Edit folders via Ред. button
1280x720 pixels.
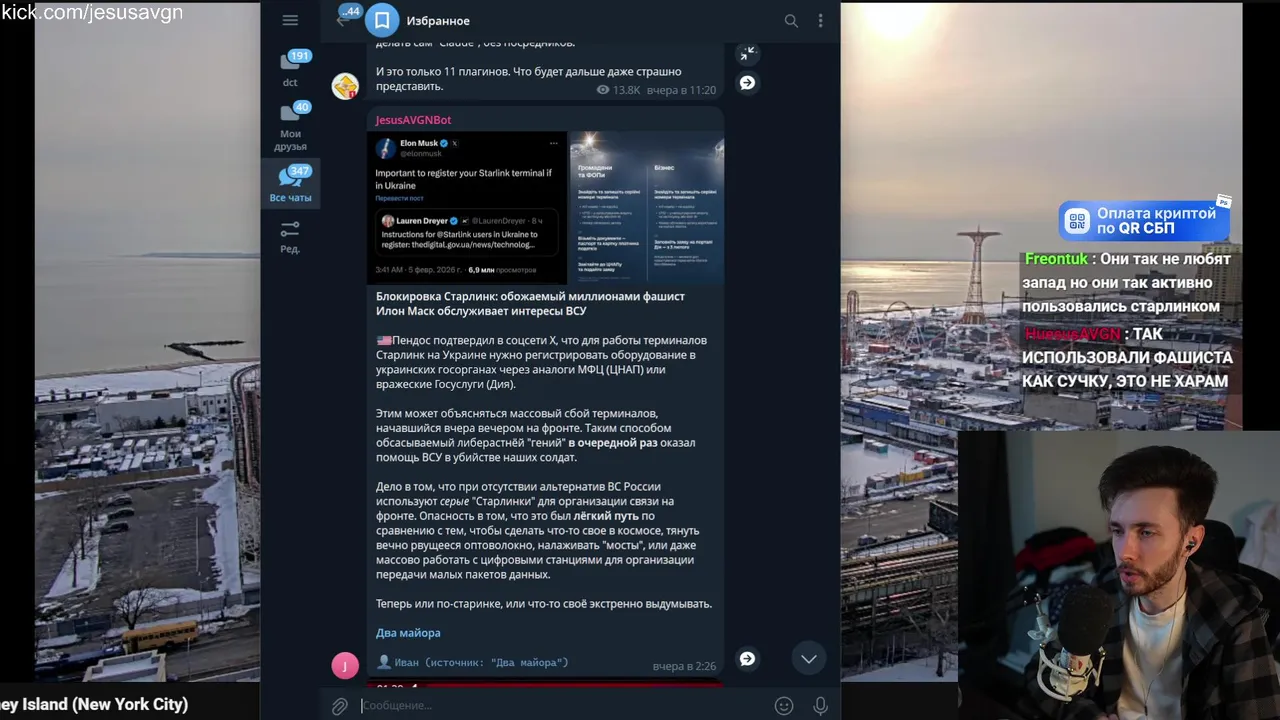tap(290, 237)
